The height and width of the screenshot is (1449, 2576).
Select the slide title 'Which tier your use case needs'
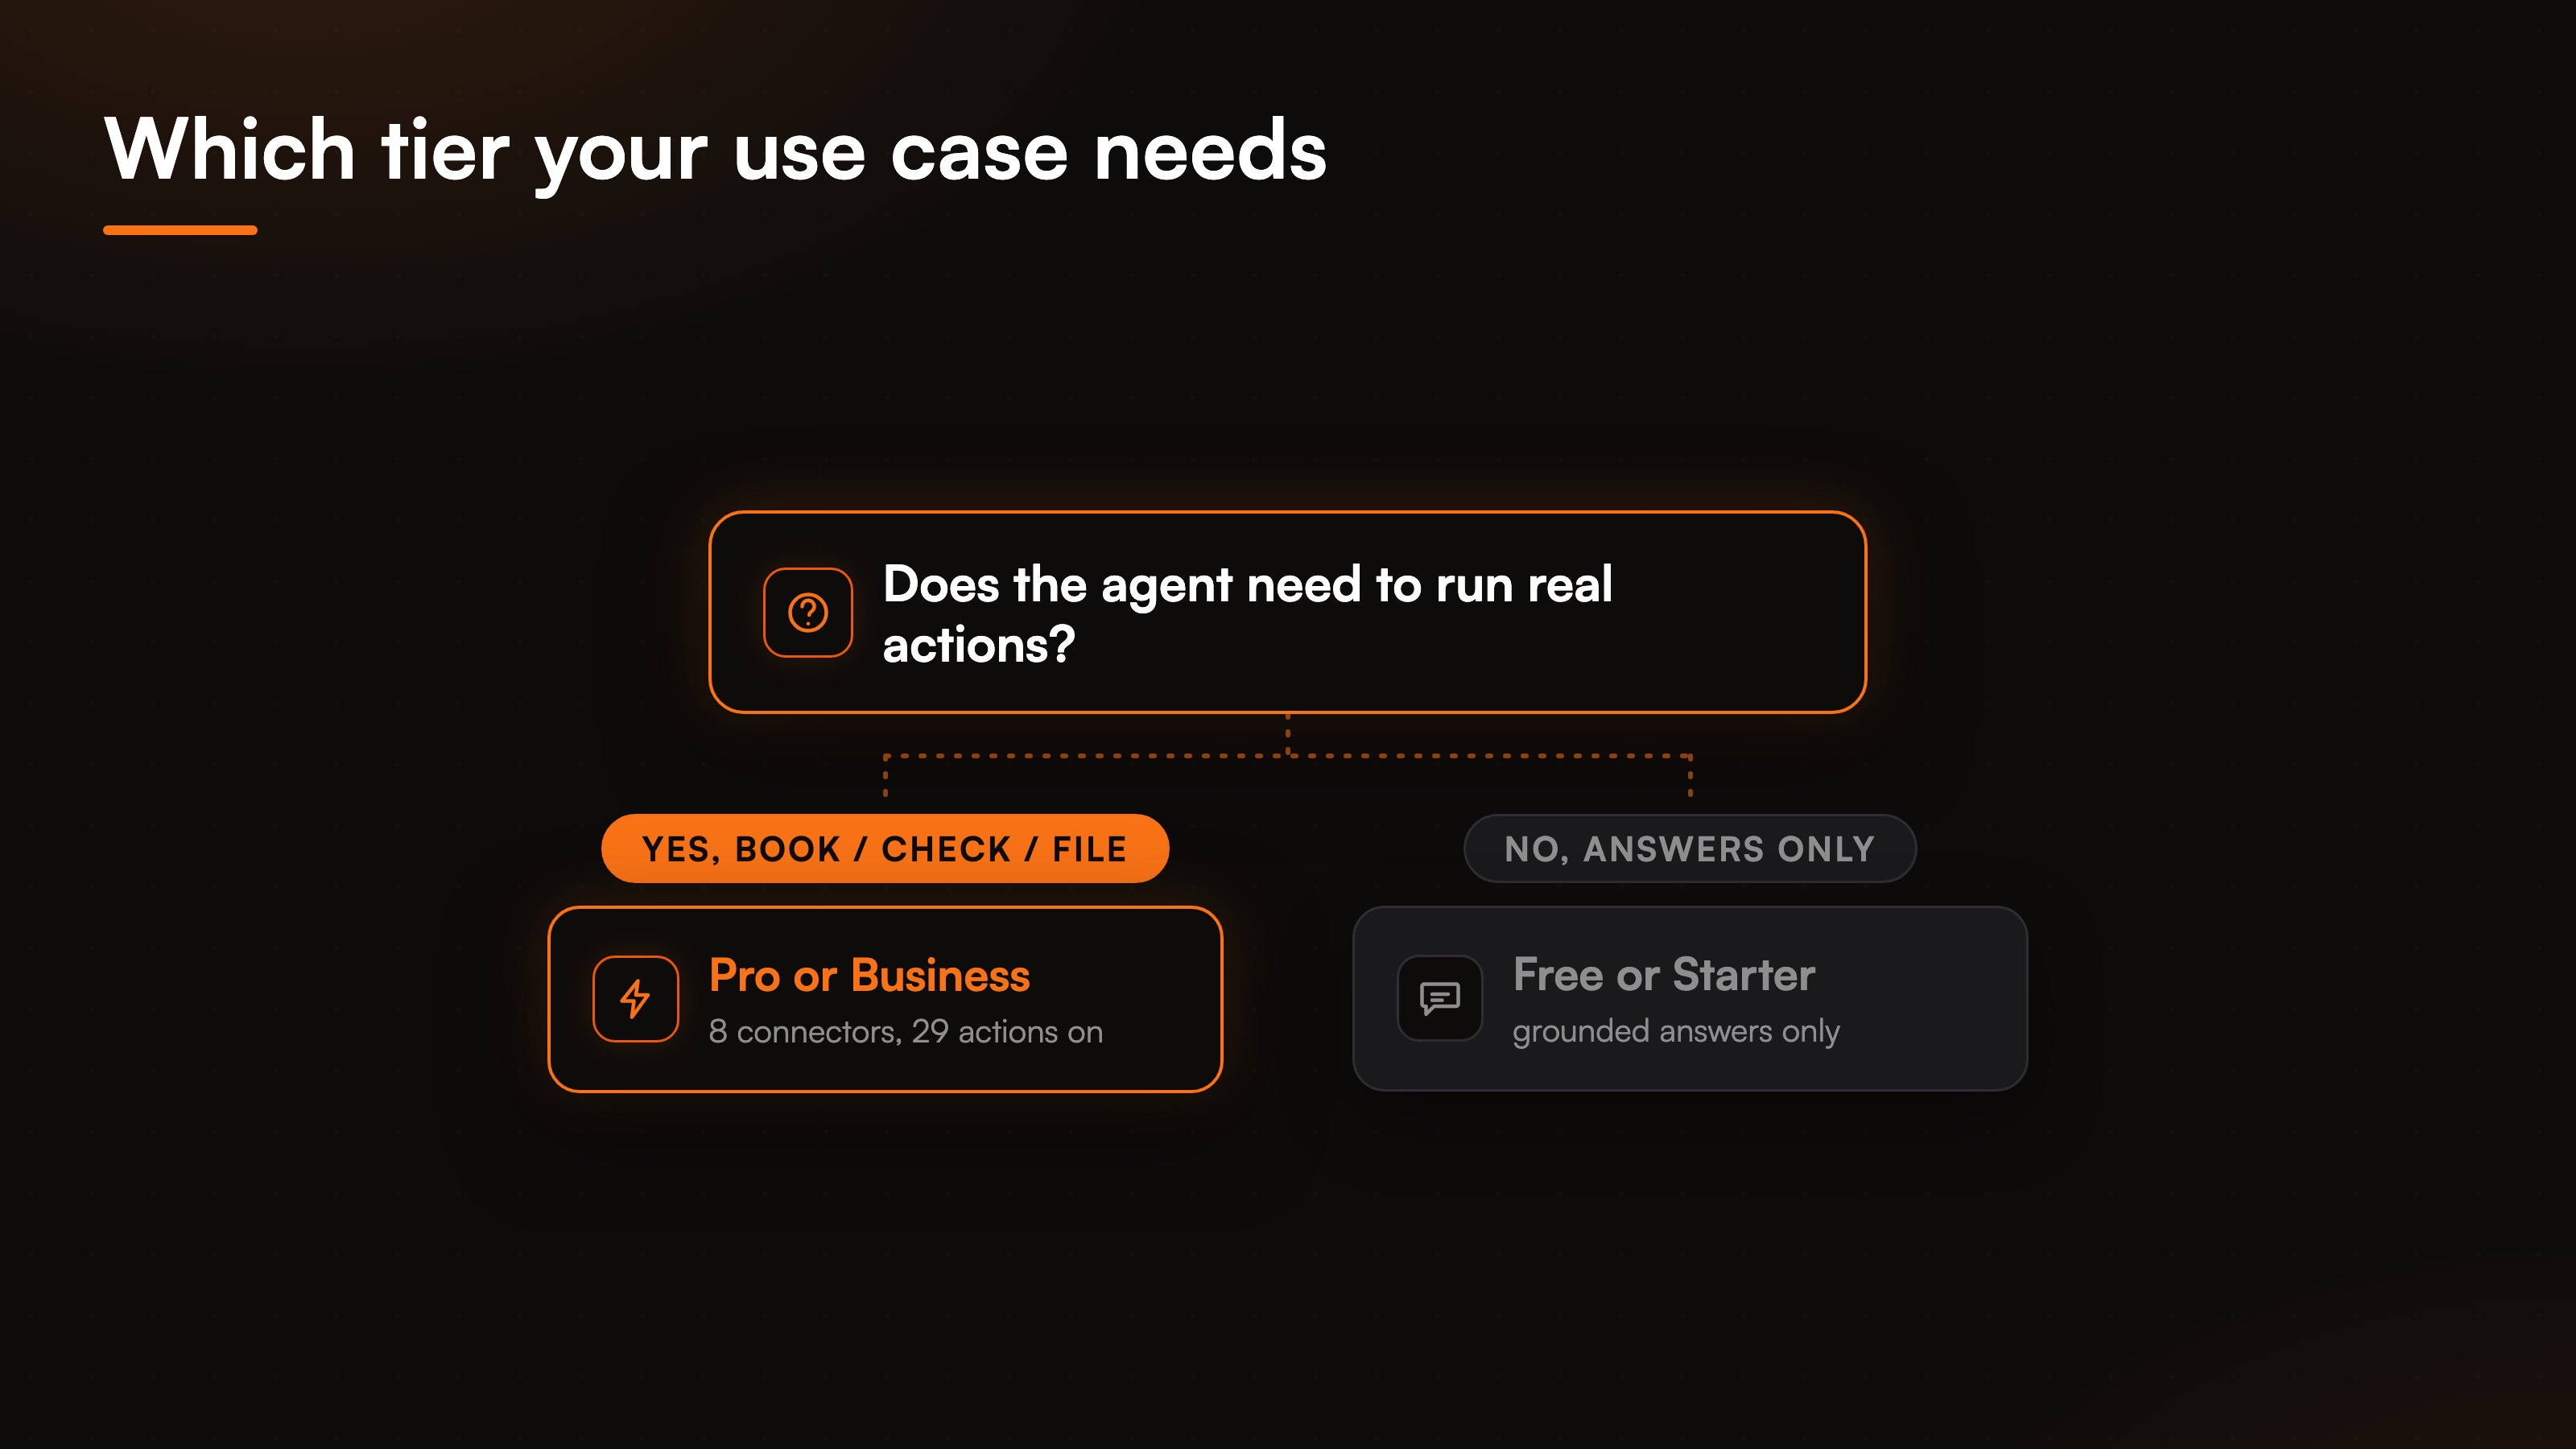[716, 150]
